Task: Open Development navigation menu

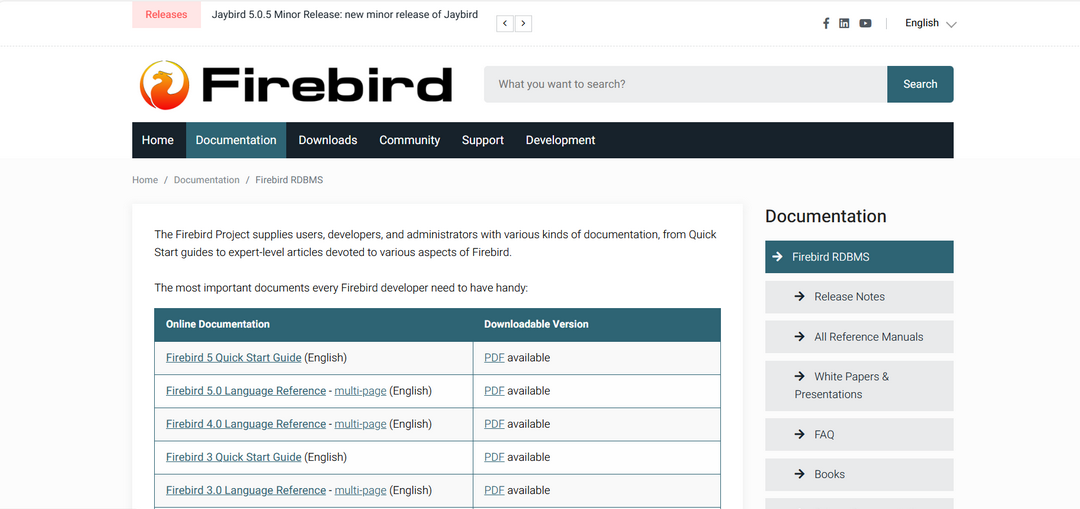Action: click(560, 140)
